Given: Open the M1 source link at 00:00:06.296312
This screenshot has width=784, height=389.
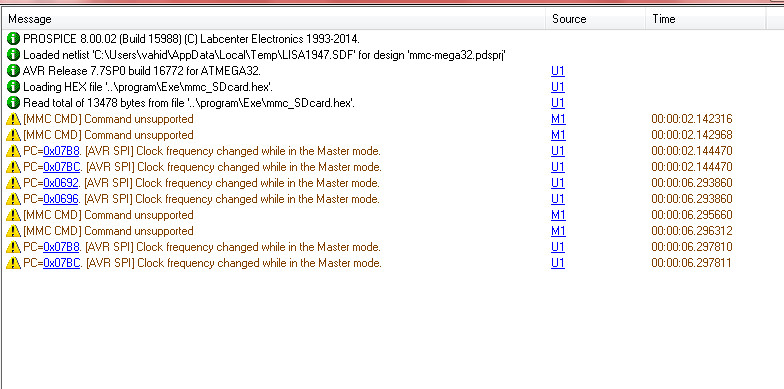Looking at the screenshot, I should (x=558, y=231).
